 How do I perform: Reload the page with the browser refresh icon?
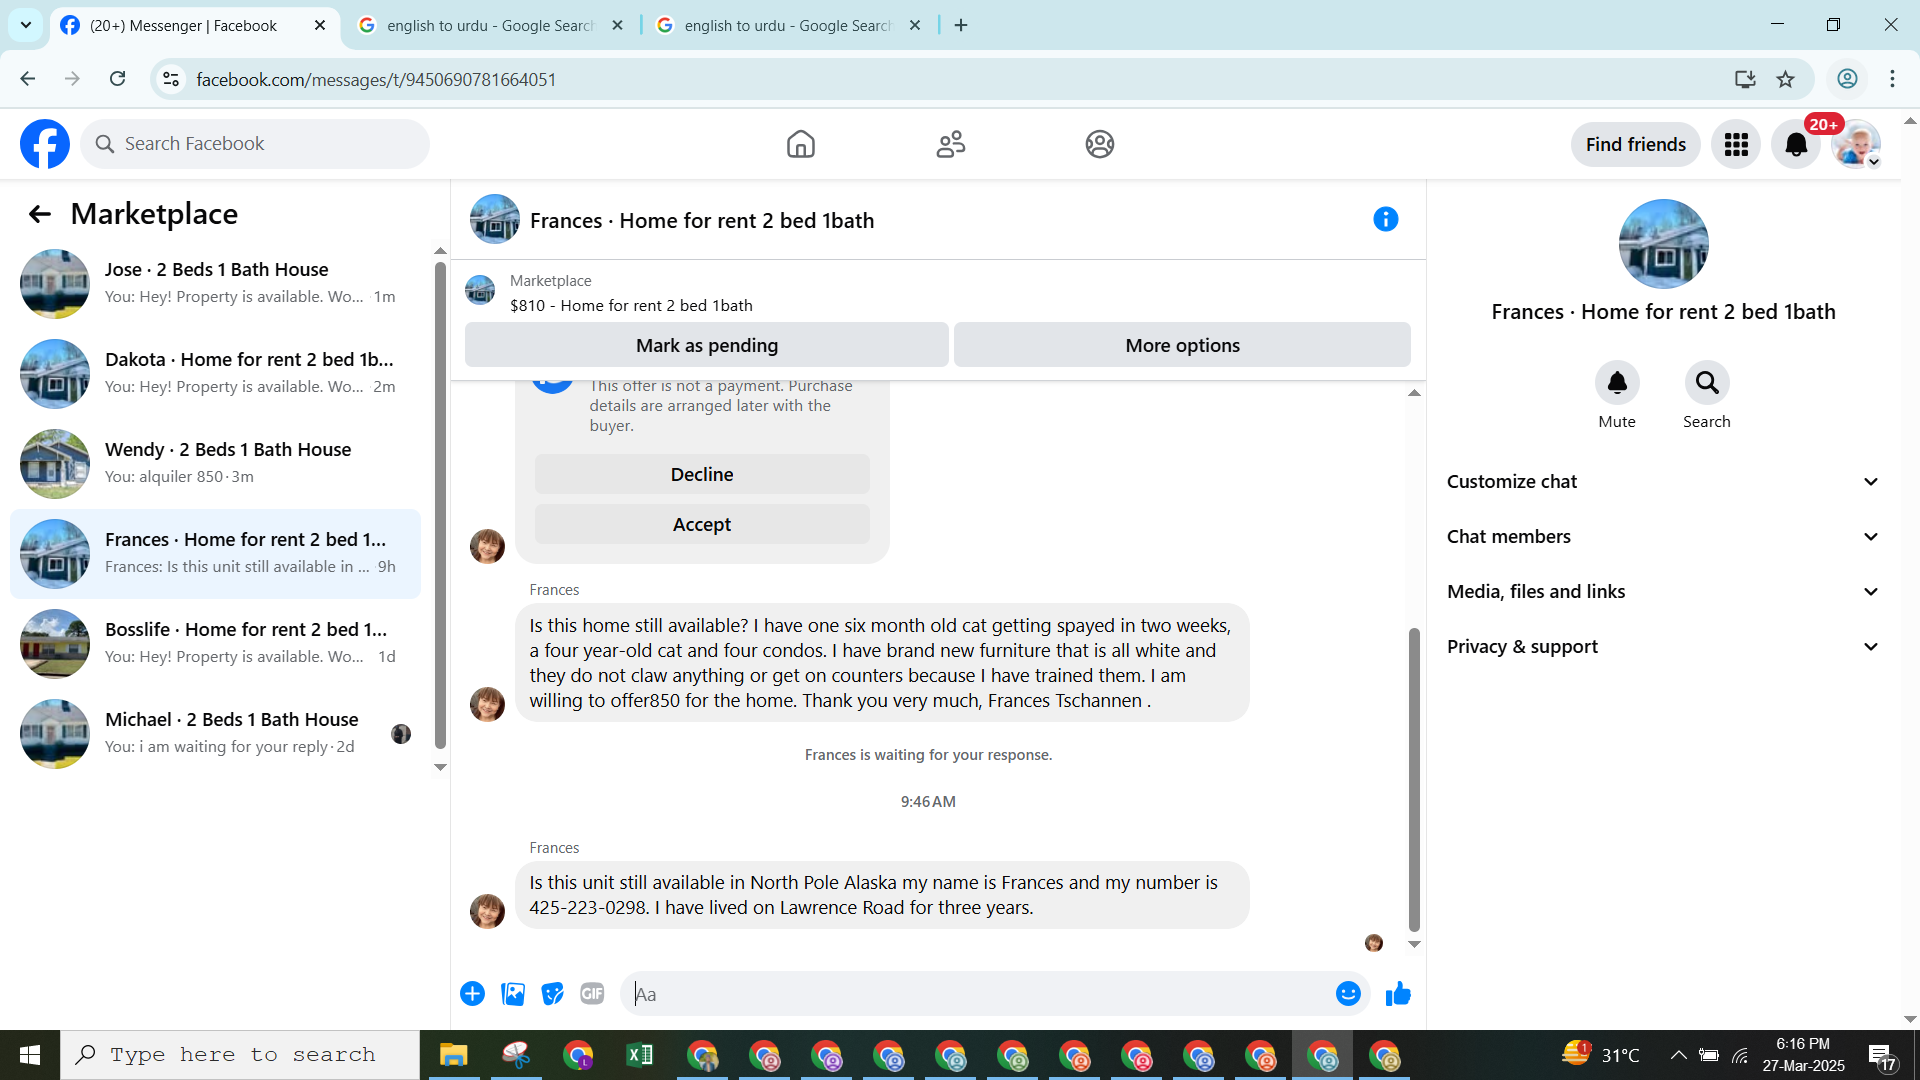click(118, 79)
